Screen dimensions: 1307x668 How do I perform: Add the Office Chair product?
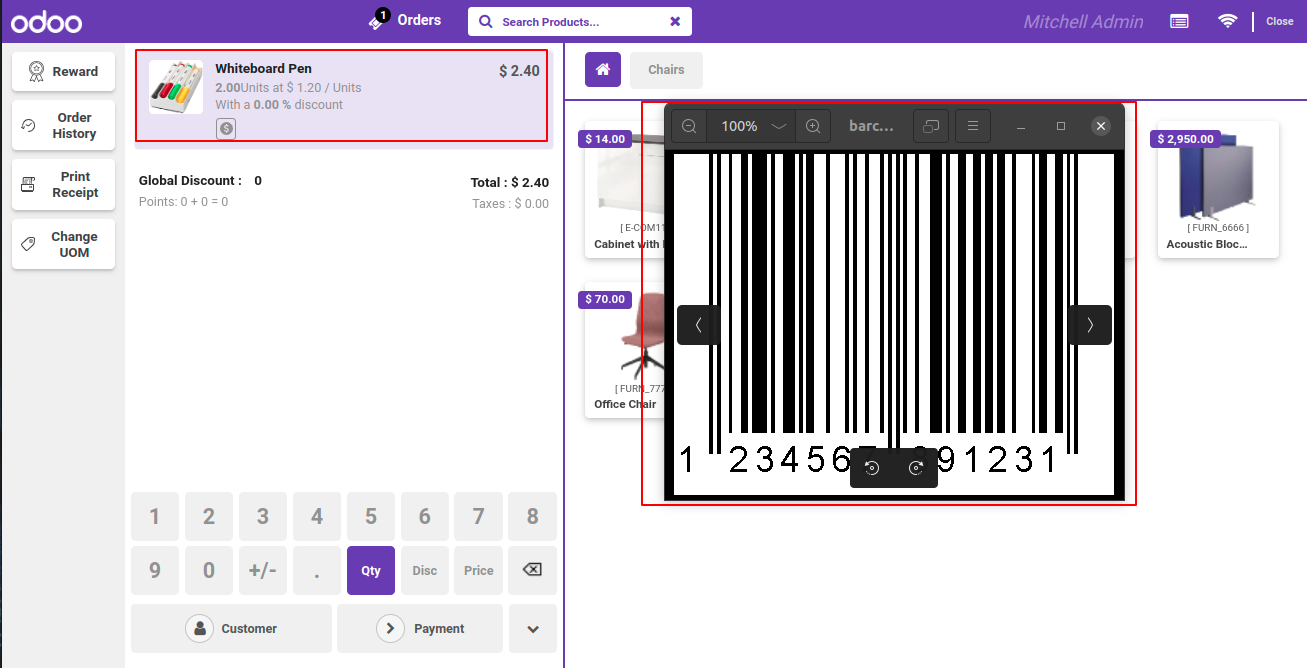[x=625, y=350]
